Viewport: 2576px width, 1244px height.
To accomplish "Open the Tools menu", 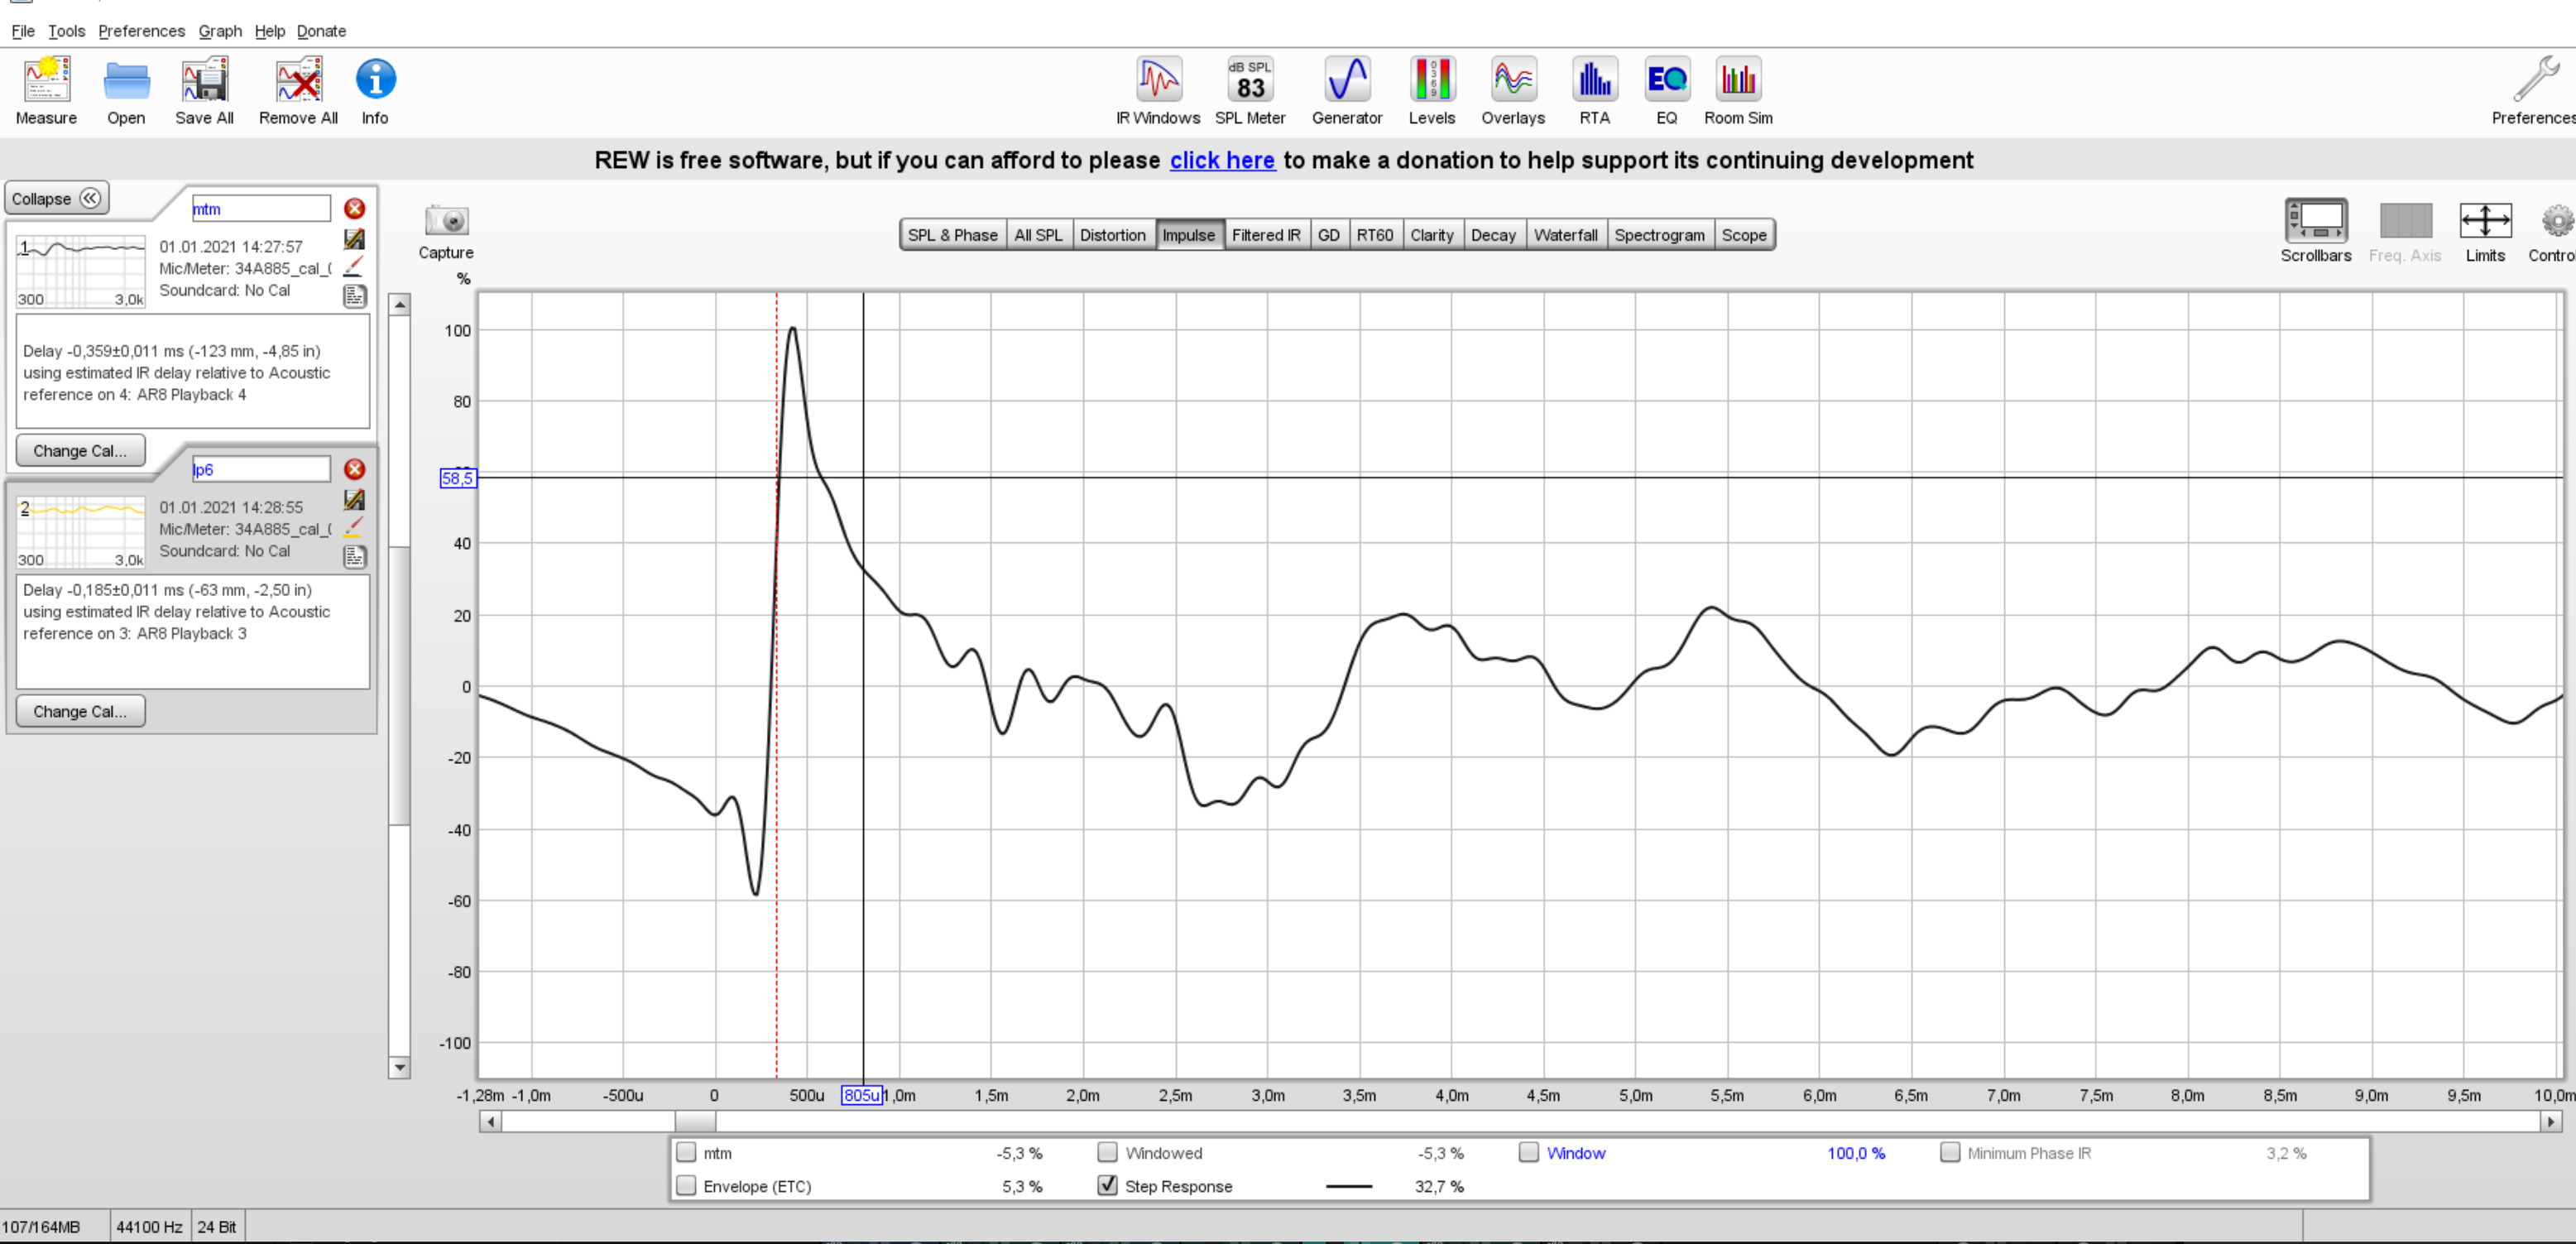I will click(67, 31).
